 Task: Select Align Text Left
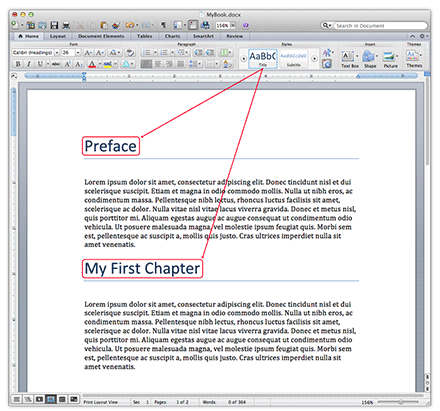(x=146, y=64)
